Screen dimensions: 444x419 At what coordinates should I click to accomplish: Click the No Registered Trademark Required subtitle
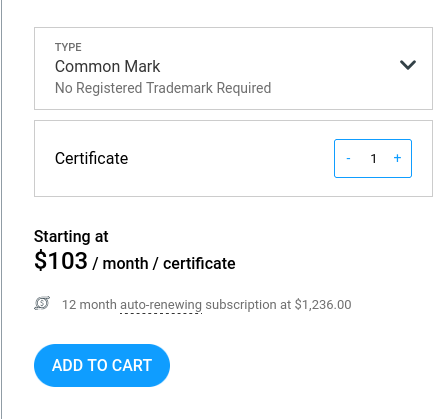pyautogui.click(x=163, y=88)
